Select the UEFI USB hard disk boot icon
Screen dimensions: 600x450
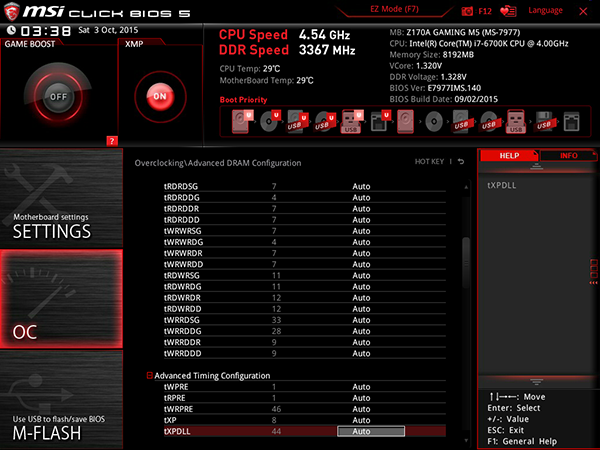(x=298, y=122)
